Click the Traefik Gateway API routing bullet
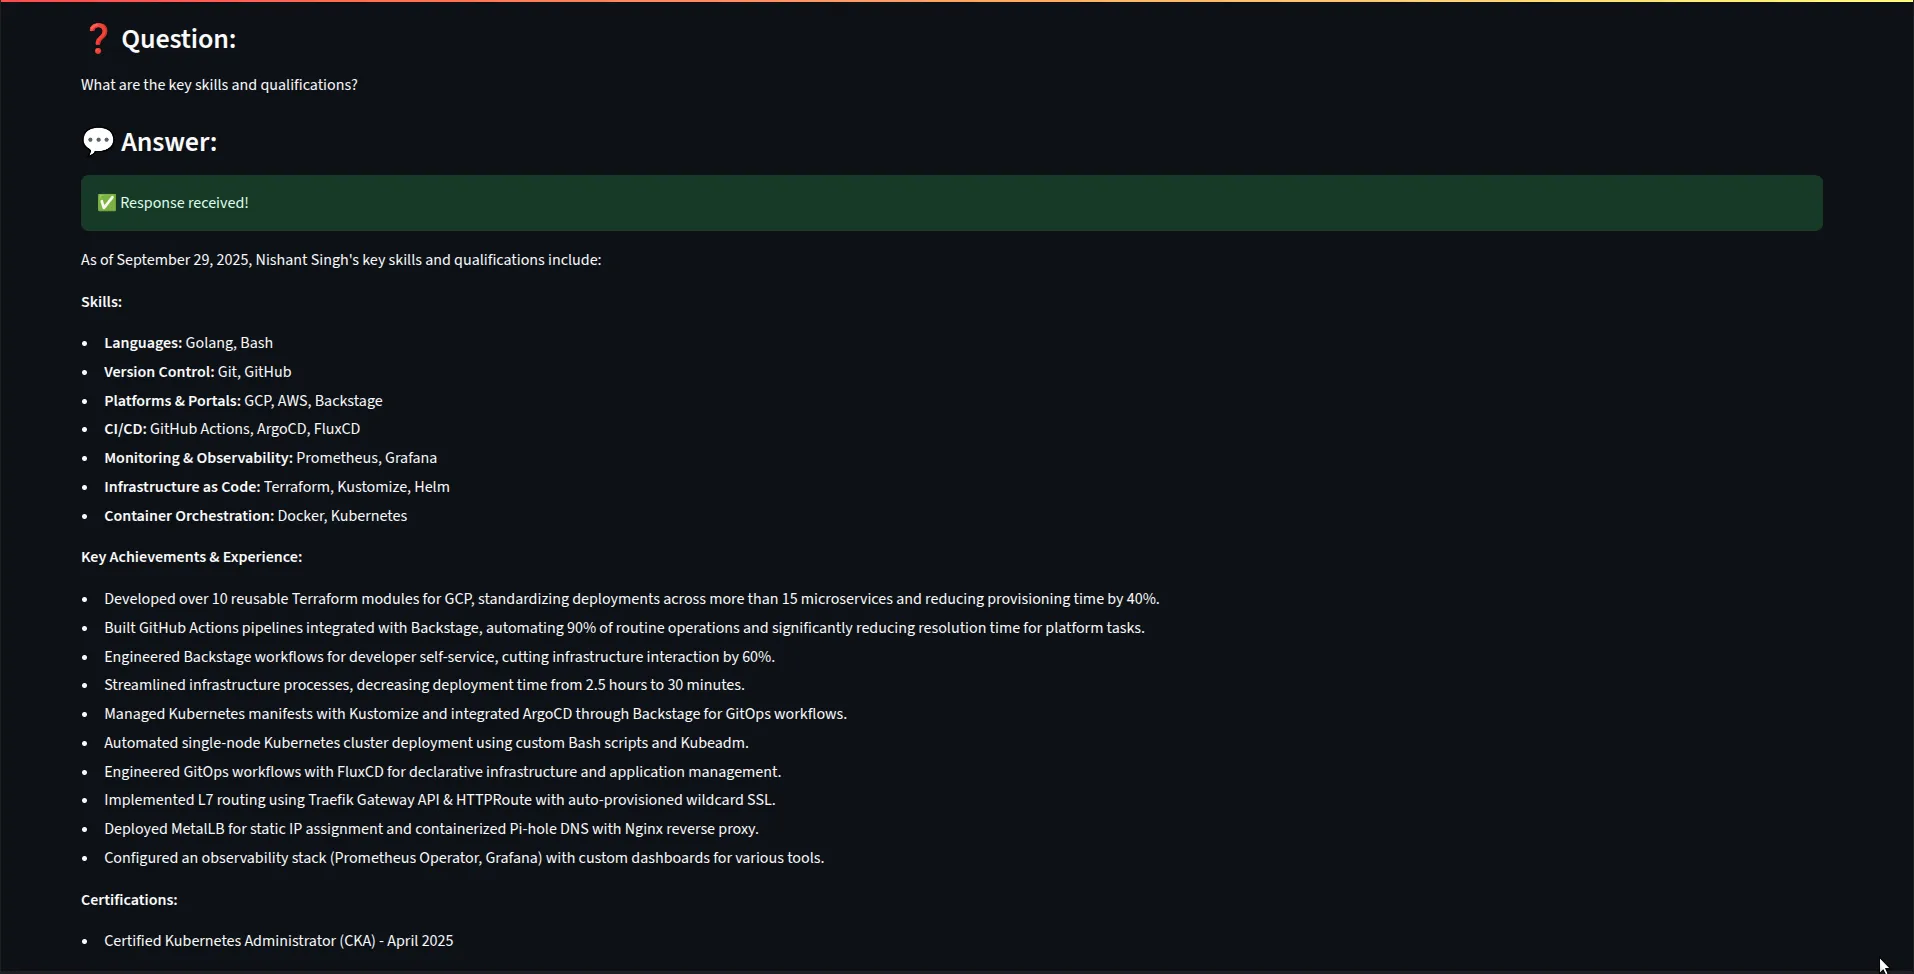 [439, 800]
